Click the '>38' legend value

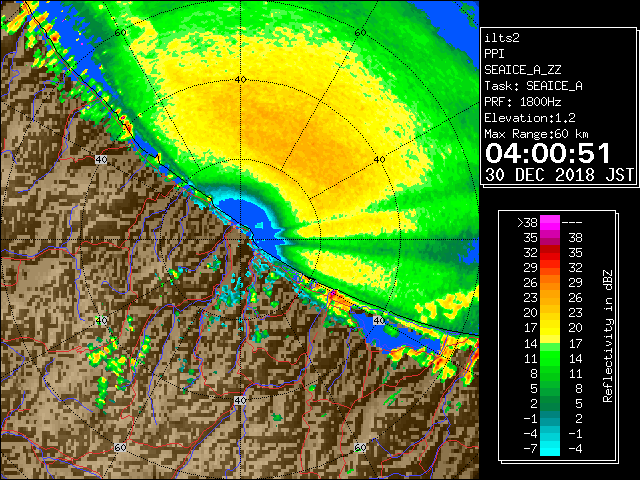point(527,223)
